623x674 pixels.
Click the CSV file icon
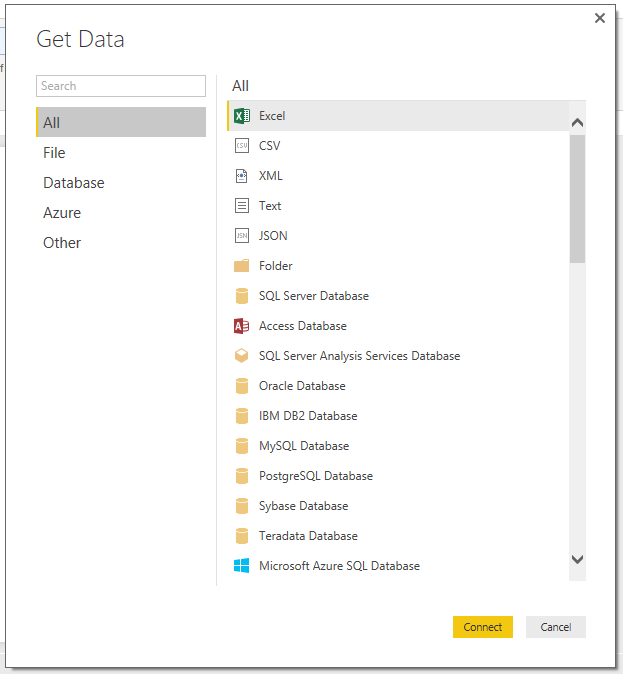[x=241, y=146]
